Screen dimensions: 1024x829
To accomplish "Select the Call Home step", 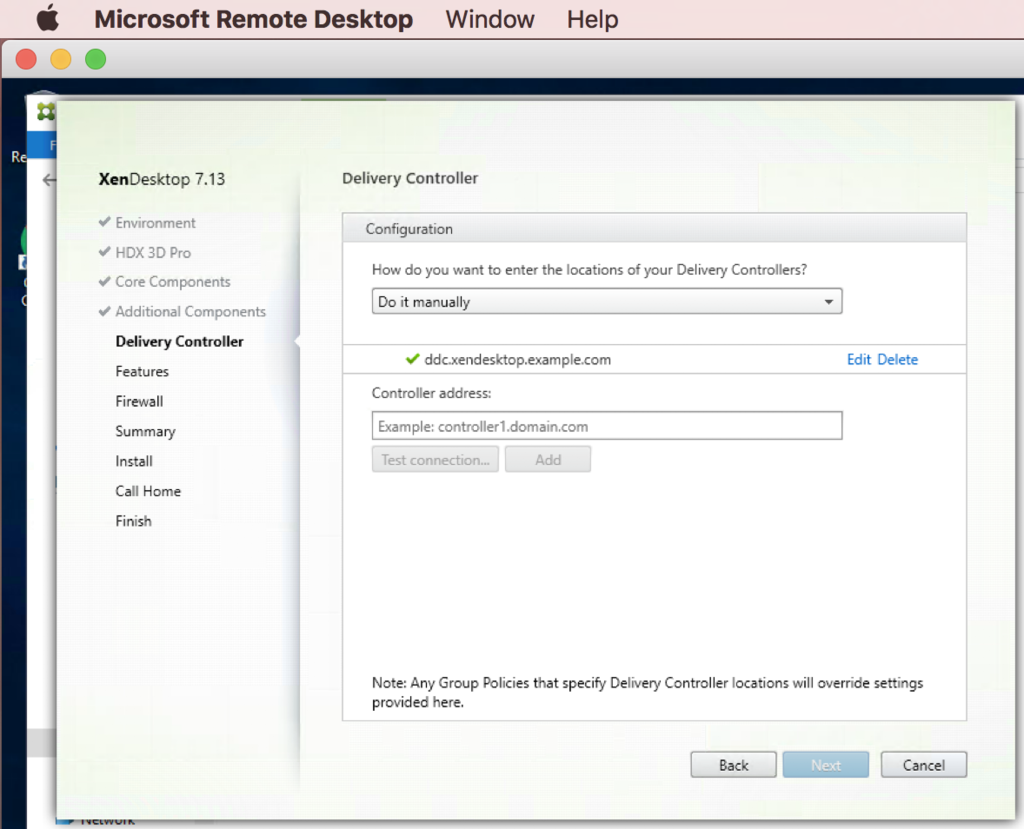I will click(148, 491).
